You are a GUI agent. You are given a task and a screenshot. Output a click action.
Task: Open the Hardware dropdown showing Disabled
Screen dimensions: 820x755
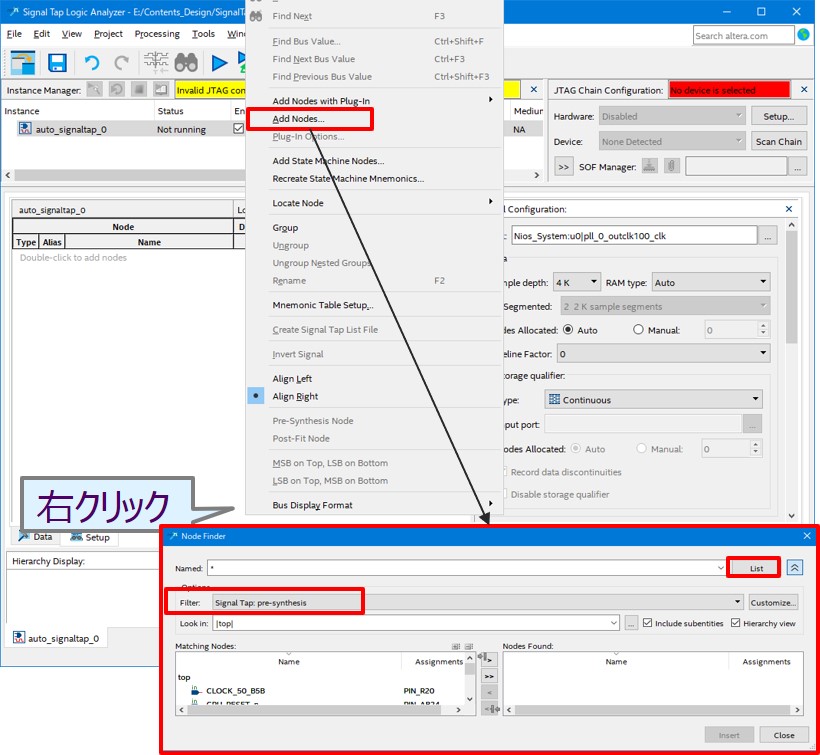[672, 116]
